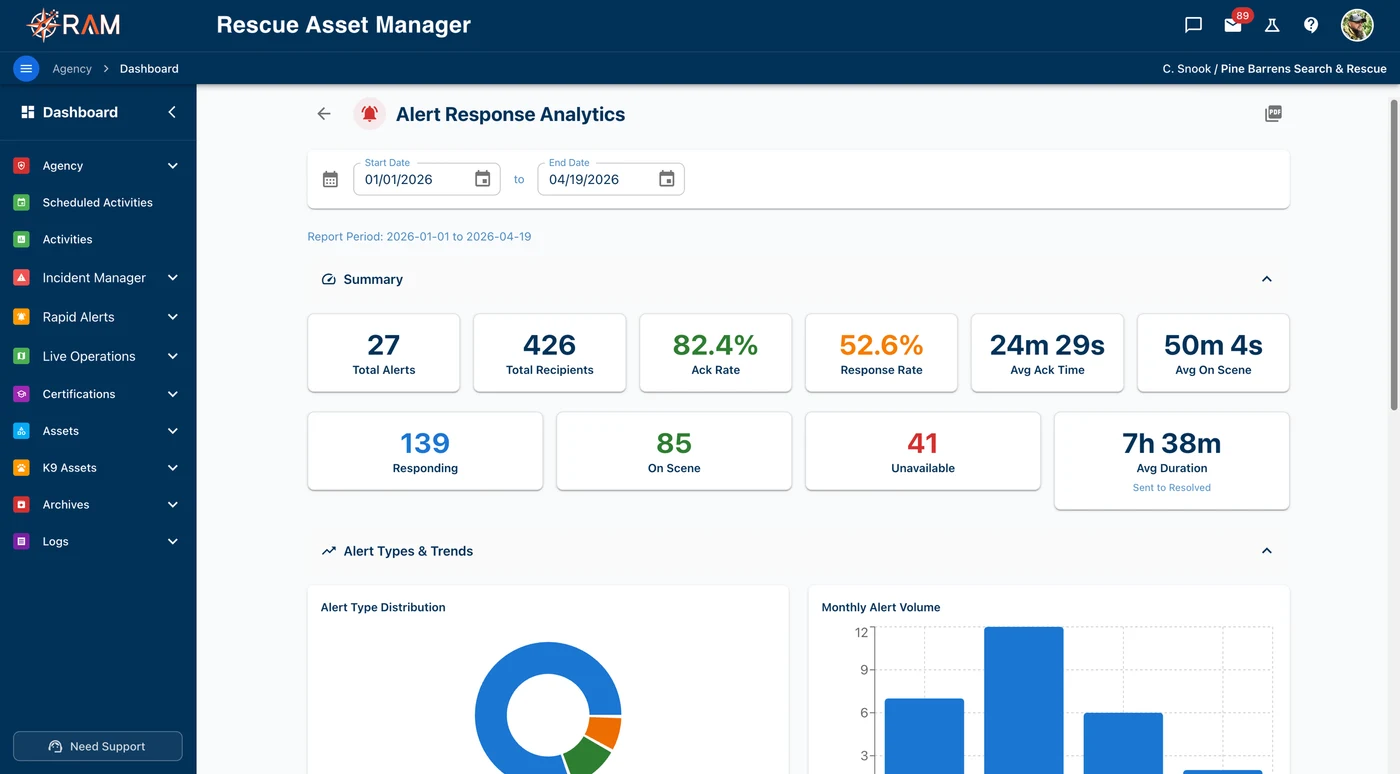
Task: Click the Assets sidebar icon
Action: pos(21,431)
